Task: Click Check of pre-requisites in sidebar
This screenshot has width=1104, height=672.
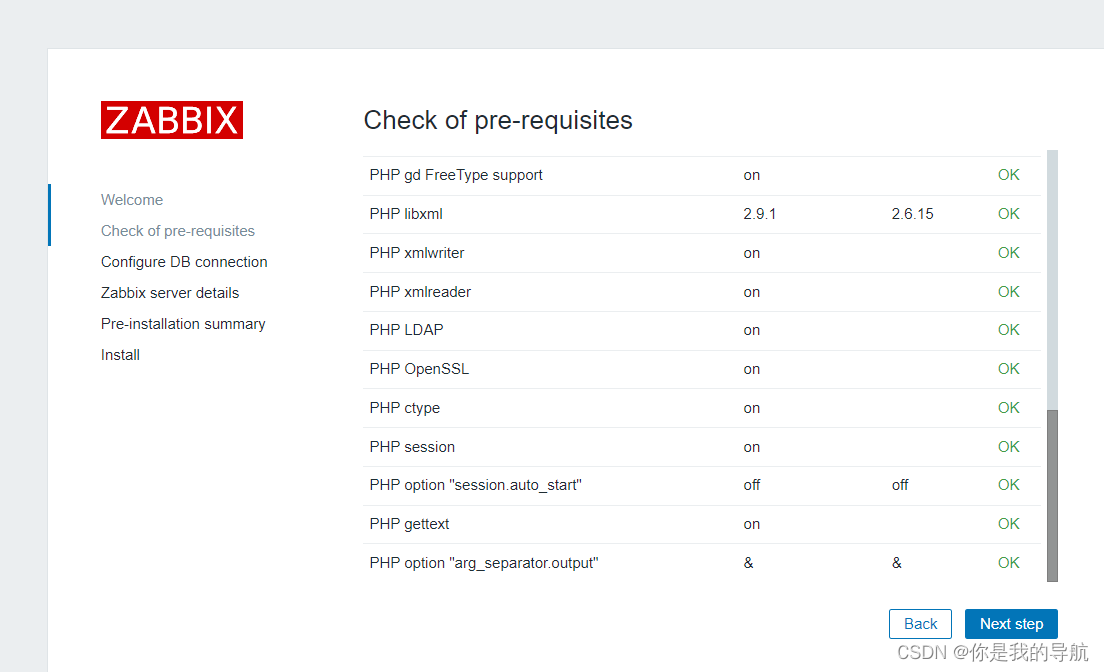Action: [x=177, y=230]
